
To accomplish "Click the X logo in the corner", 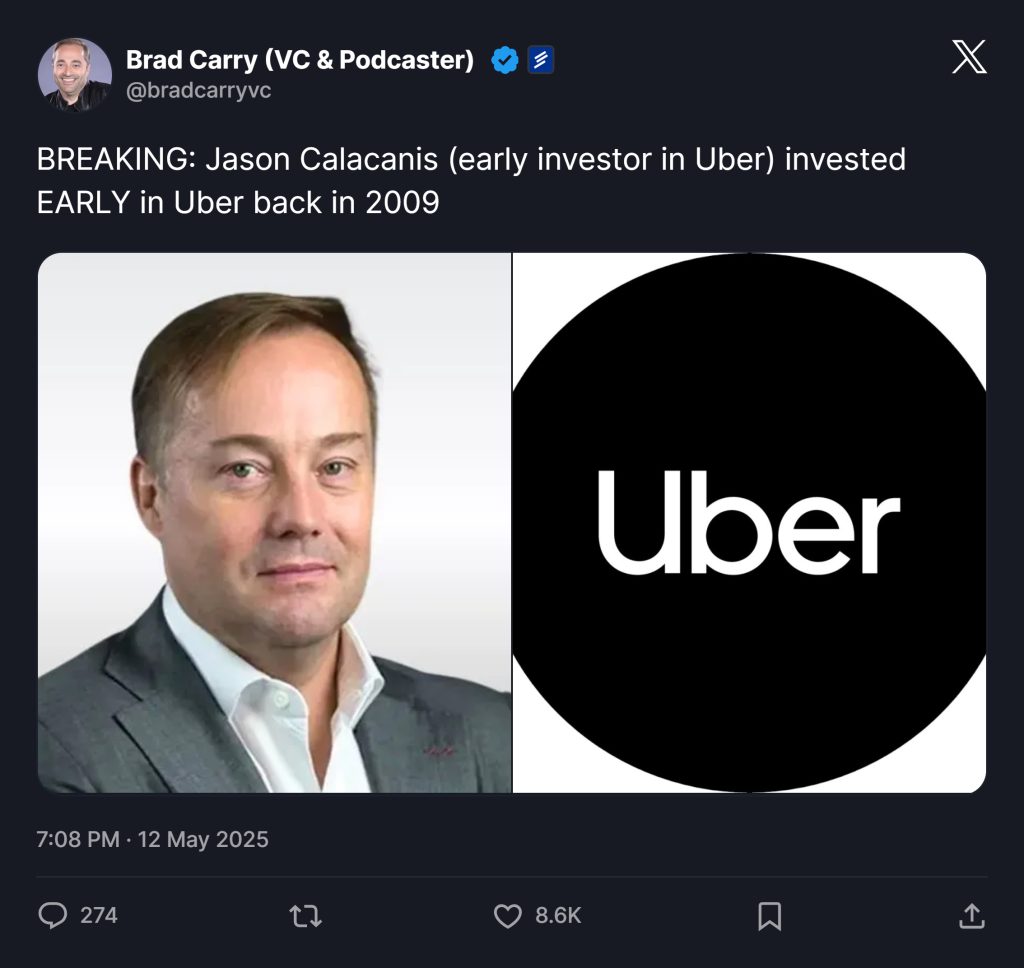I will 969,57.
